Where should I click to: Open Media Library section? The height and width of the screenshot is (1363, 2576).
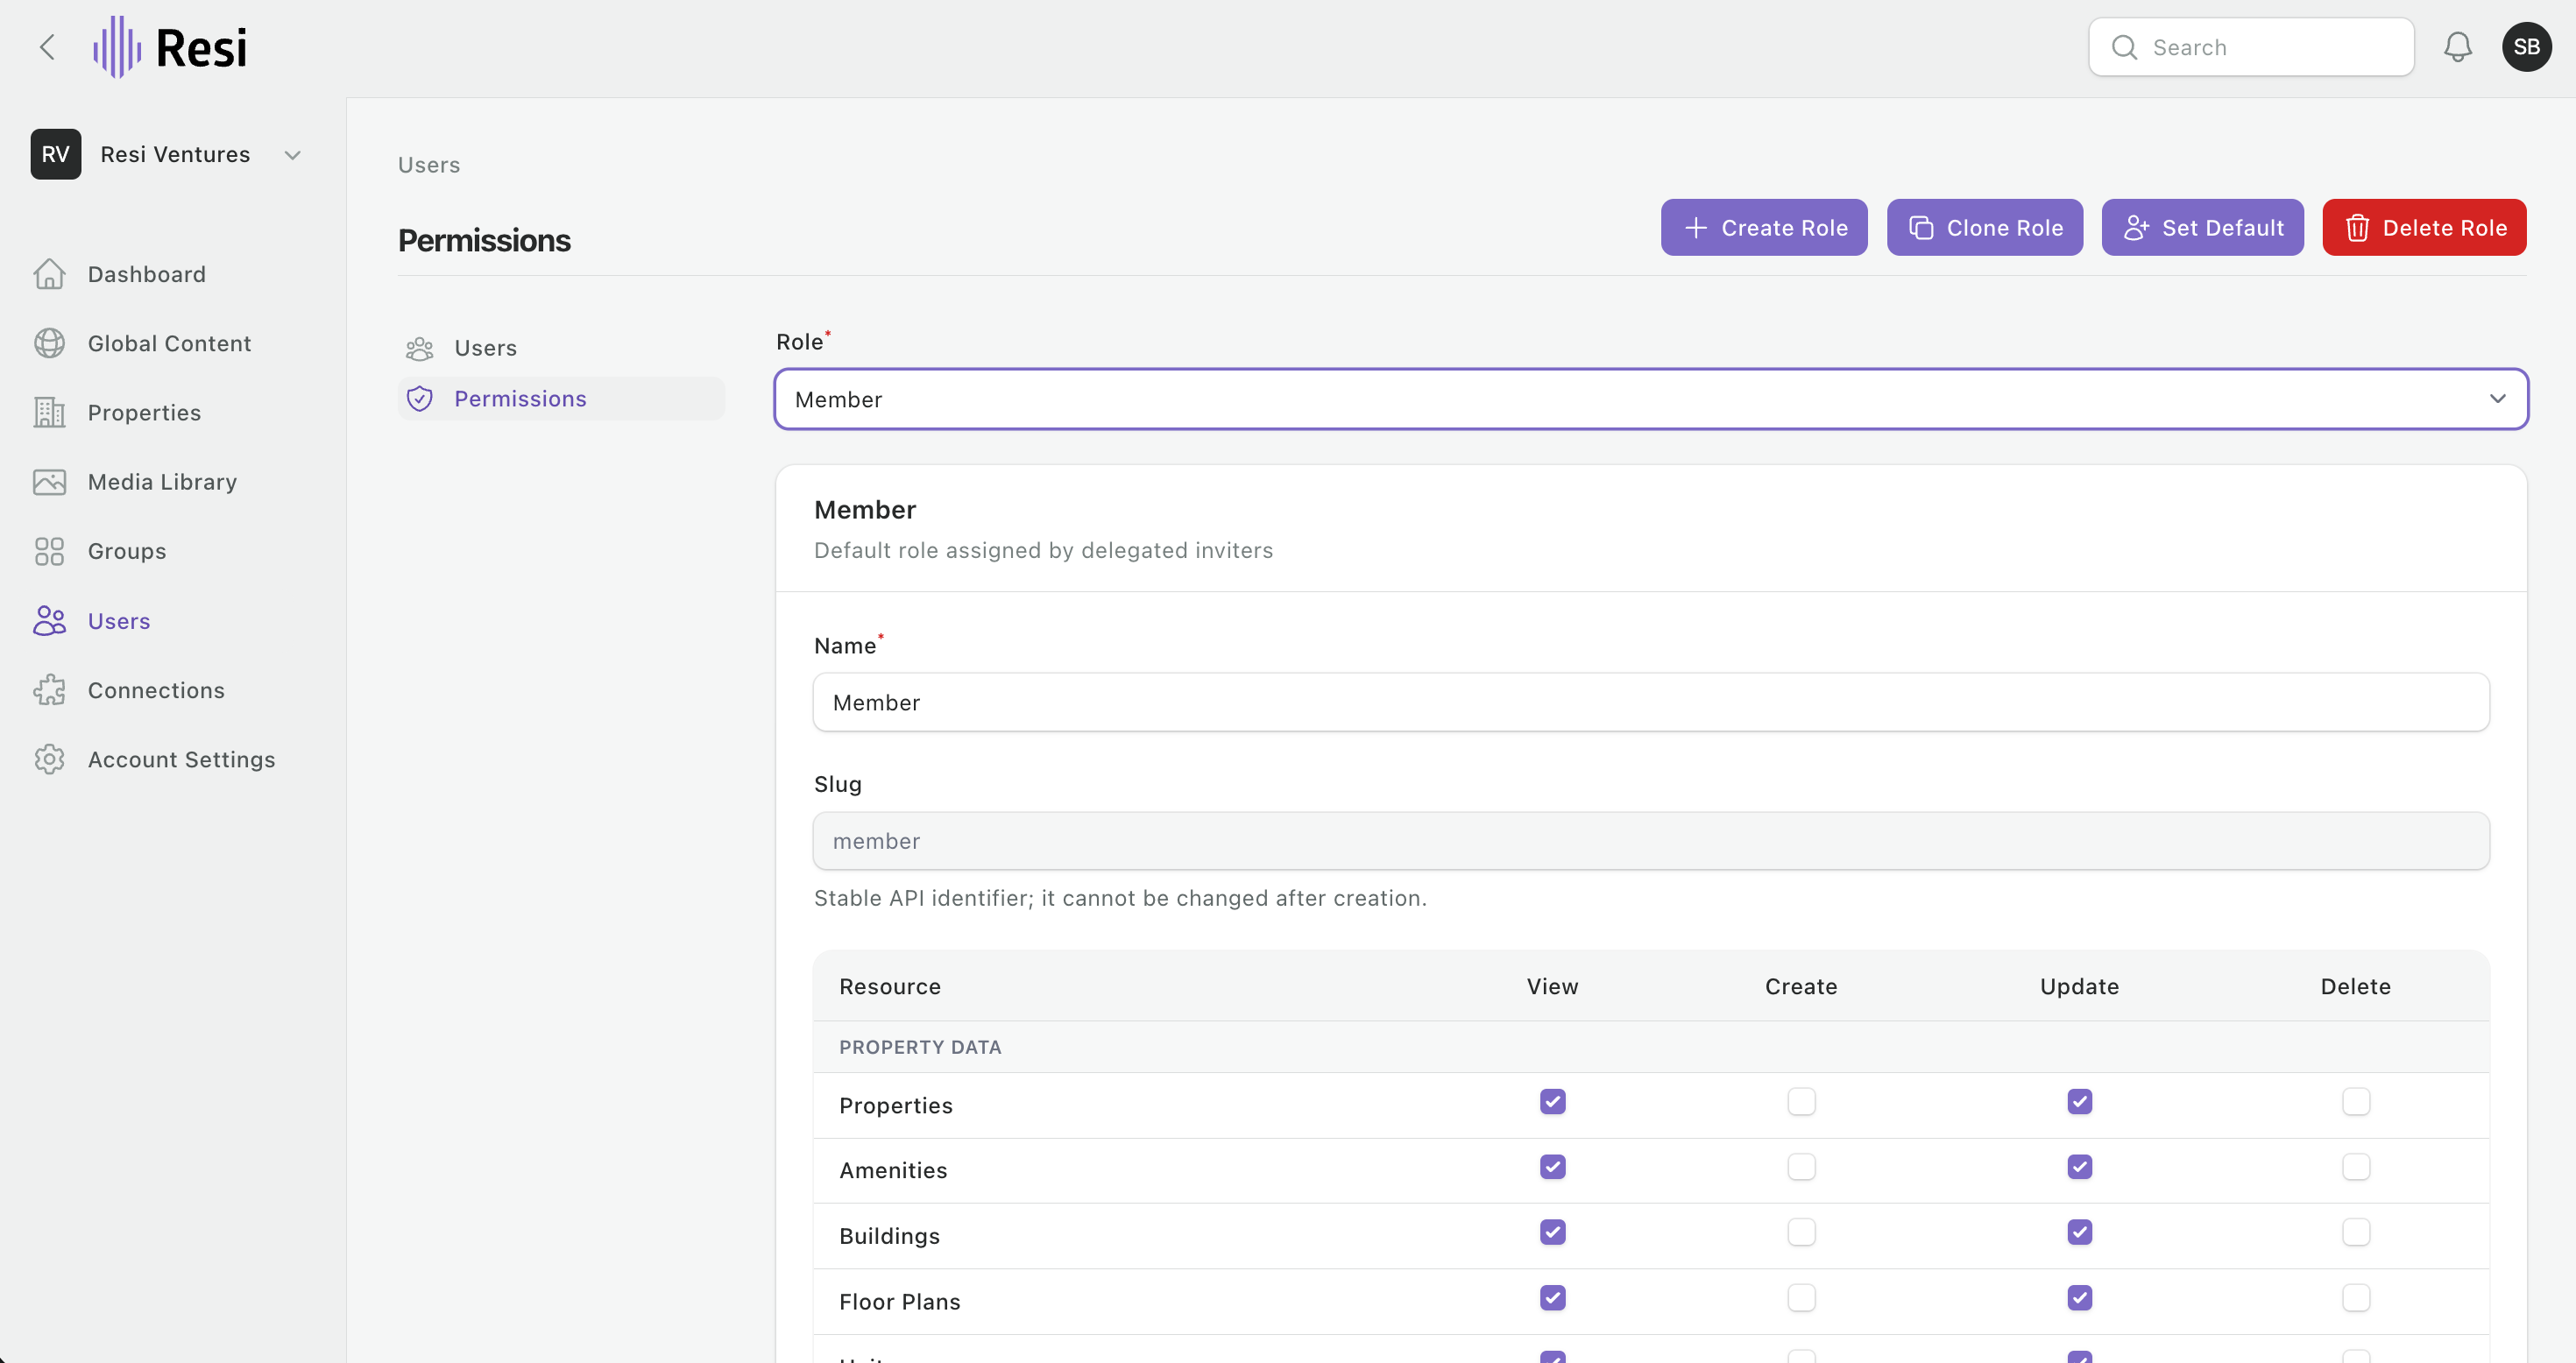162,482
